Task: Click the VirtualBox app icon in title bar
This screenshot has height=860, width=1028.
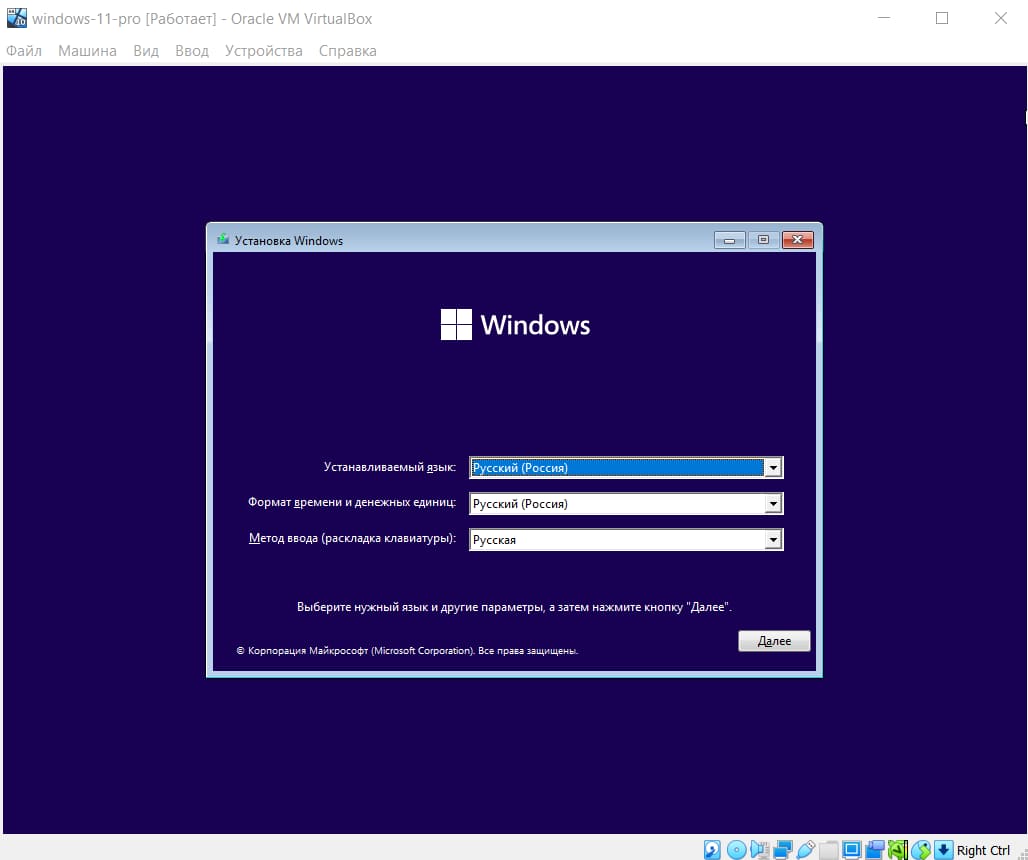Action: pos(16,18)
